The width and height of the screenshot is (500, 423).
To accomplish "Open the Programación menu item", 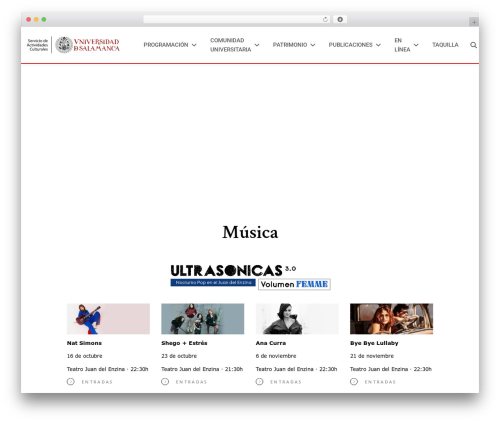I will tap(166, 45).
